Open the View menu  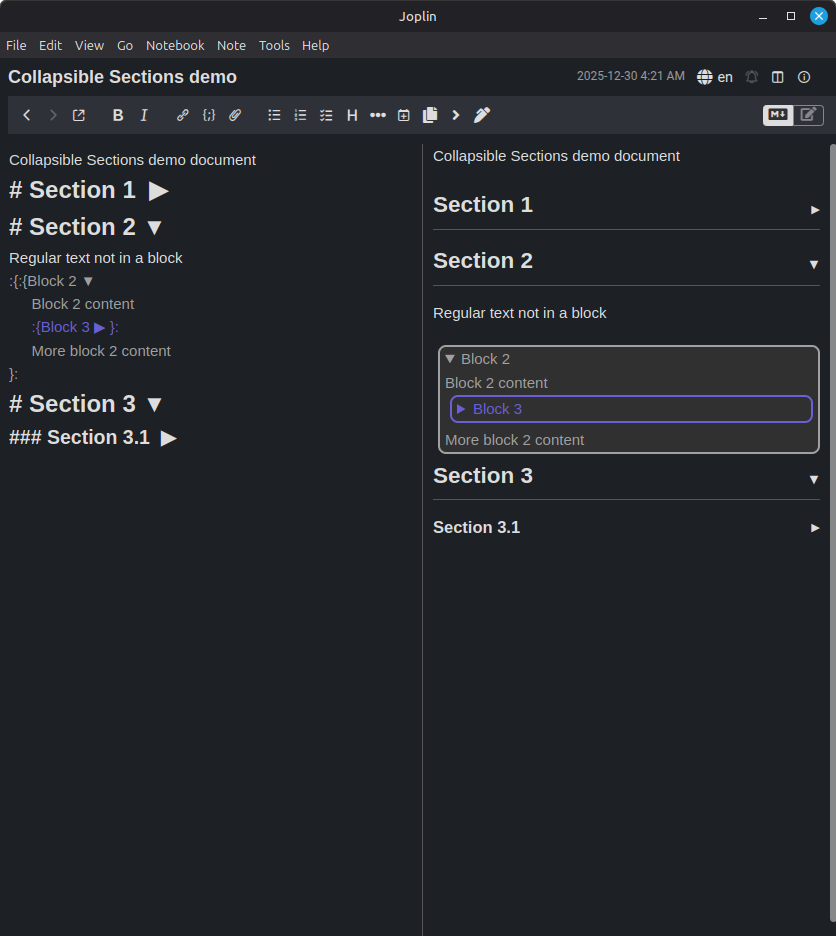89,45
